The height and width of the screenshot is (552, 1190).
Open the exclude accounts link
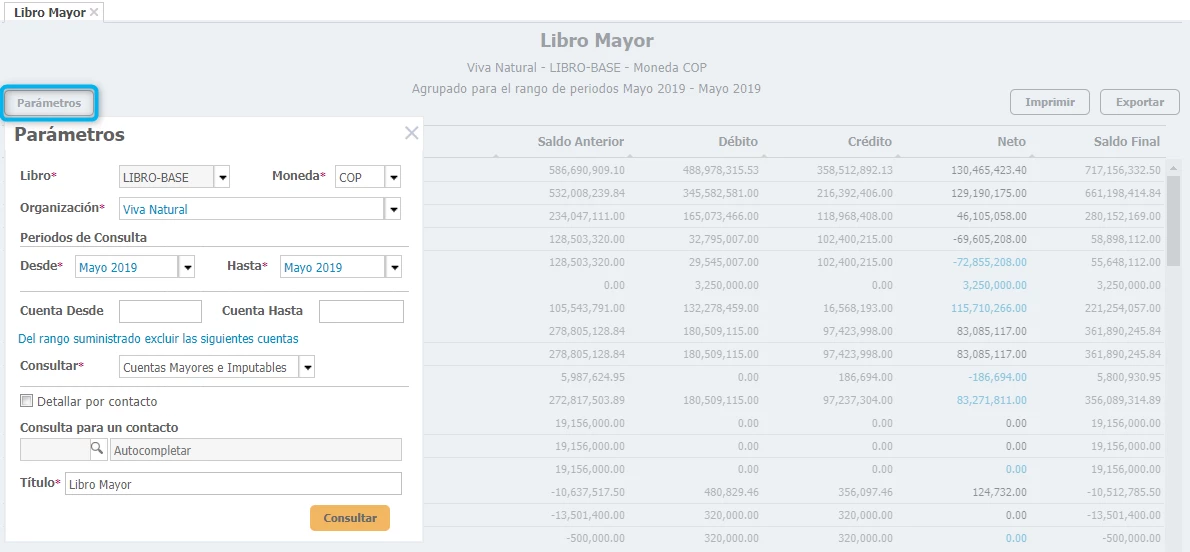[158, 339]
